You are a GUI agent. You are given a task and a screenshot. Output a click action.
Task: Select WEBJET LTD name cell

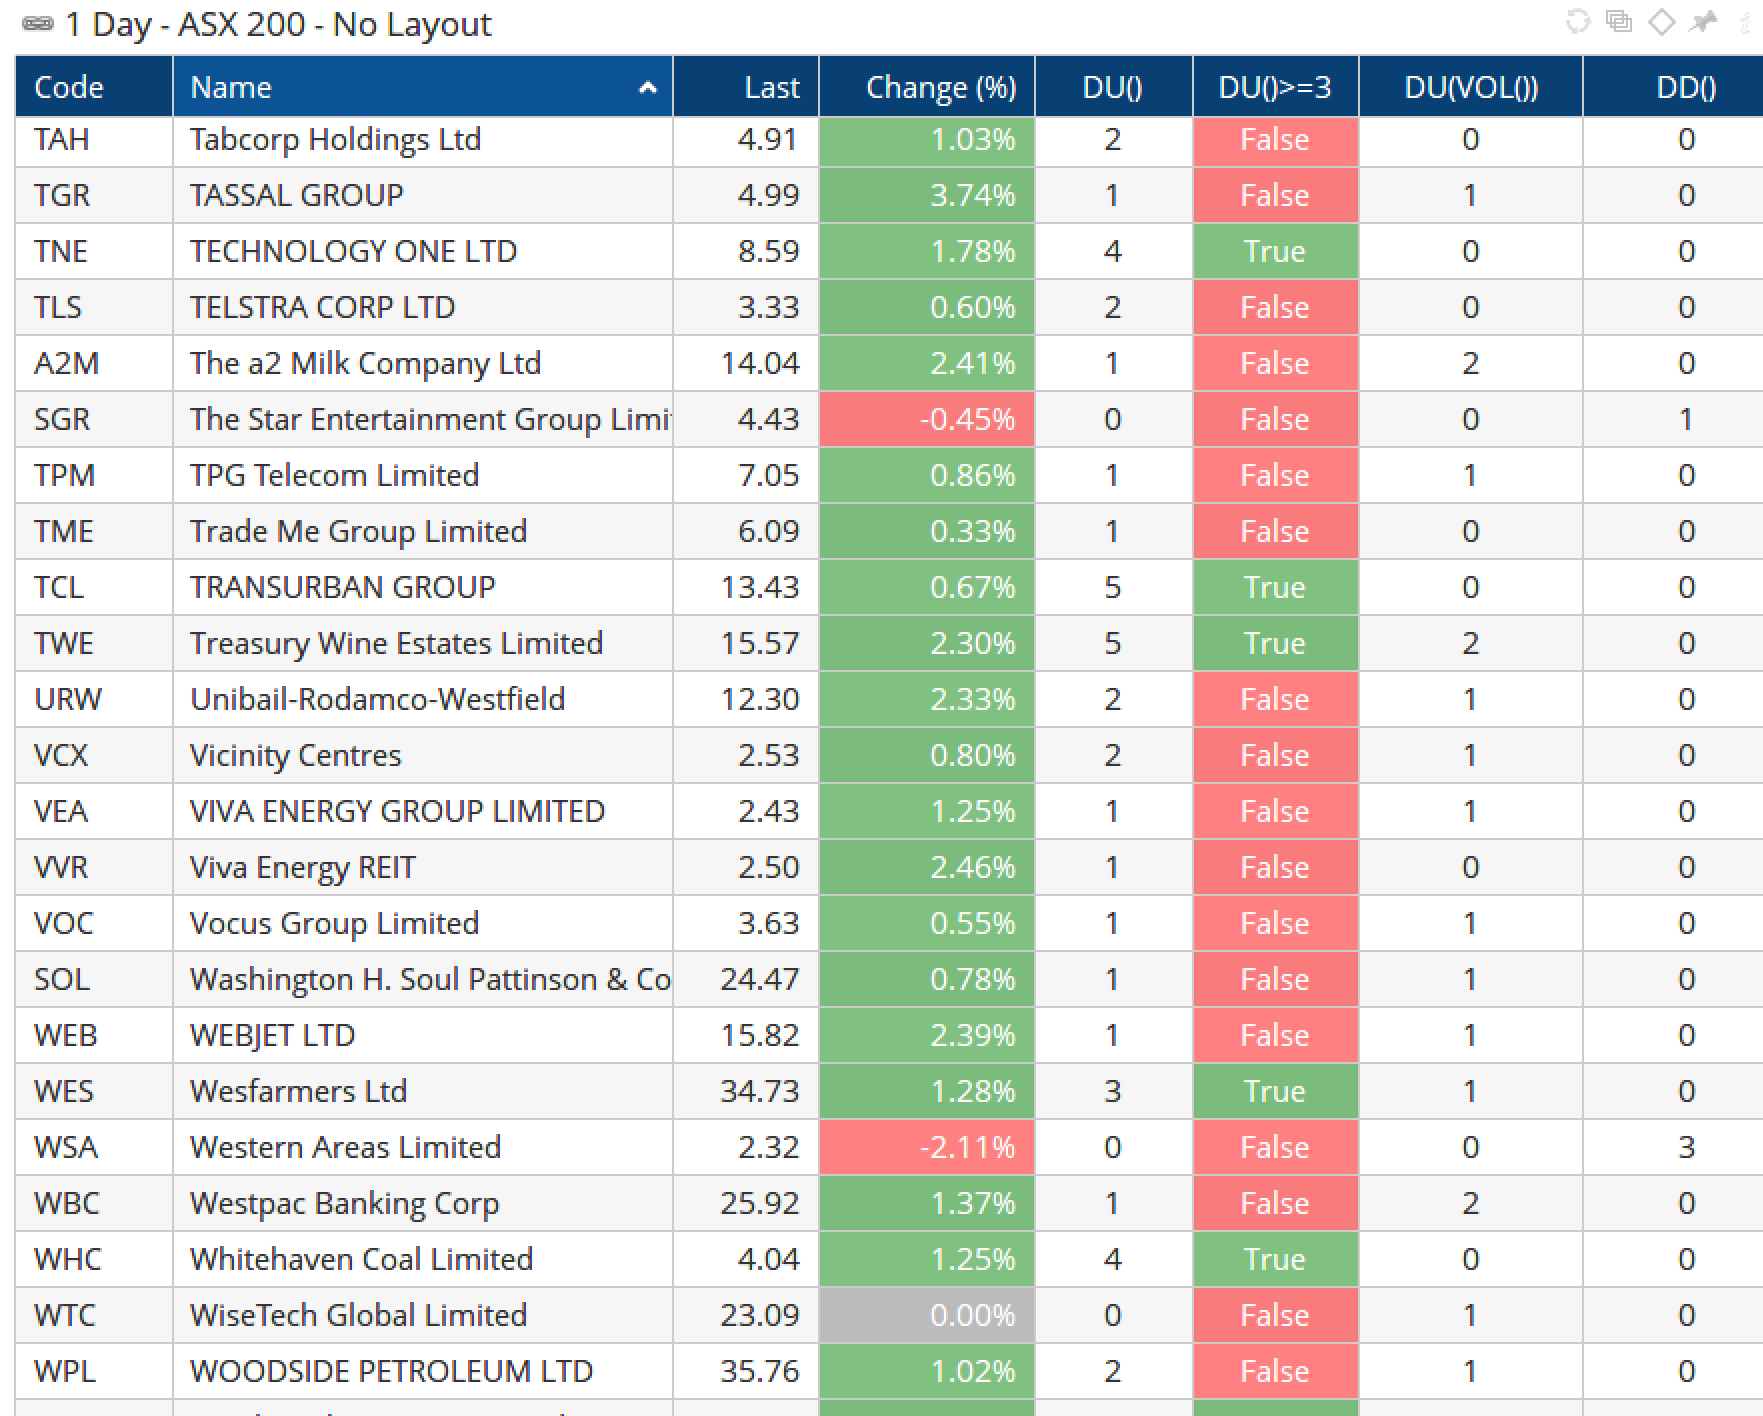(x=423, y=1035)
